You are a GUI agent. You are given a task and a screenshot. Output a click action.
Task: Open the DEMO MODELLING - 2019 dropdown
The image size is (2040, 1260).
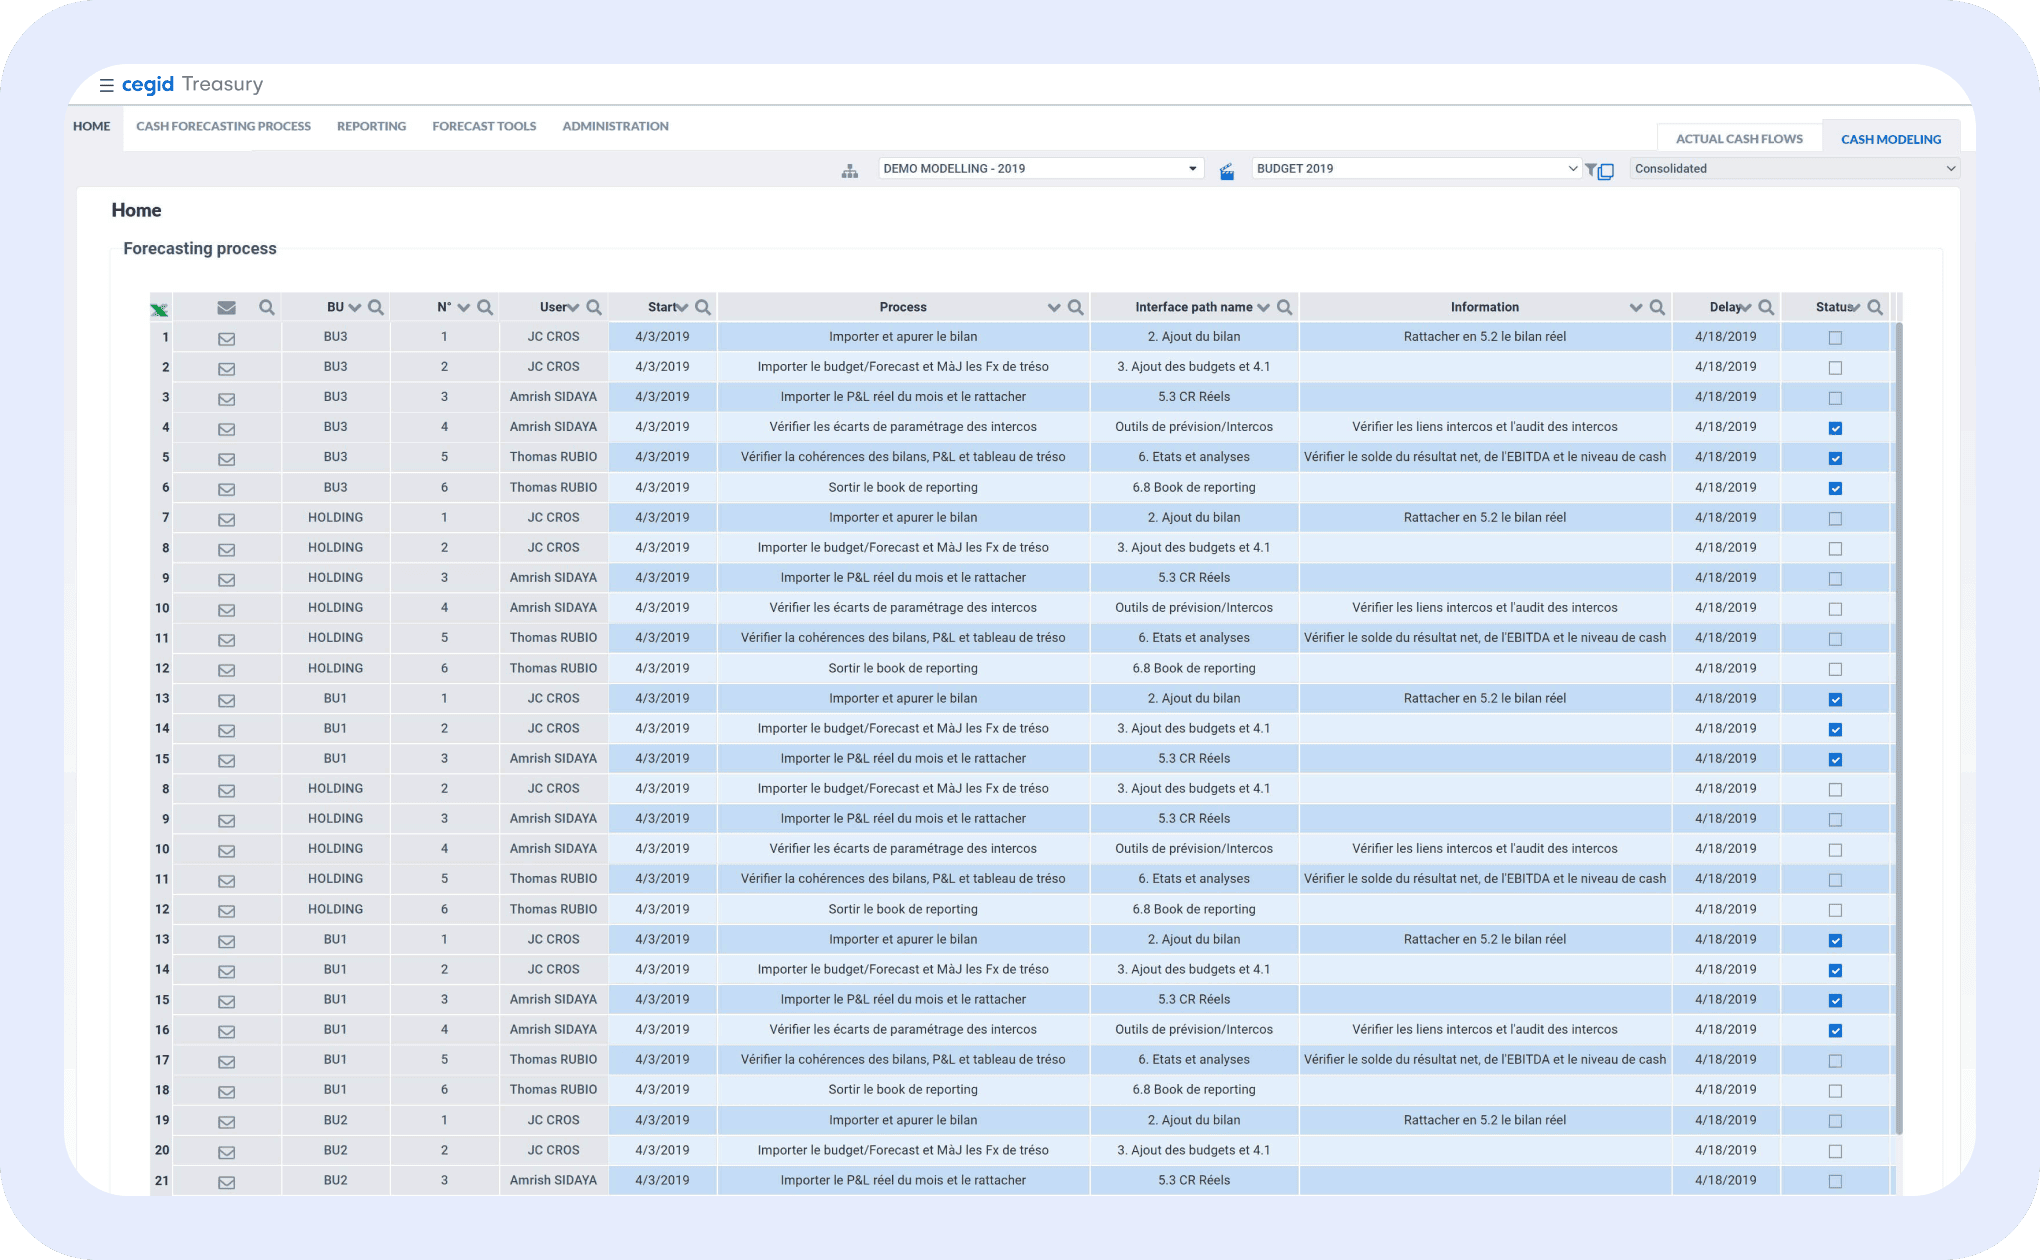tap(1040, 169)
